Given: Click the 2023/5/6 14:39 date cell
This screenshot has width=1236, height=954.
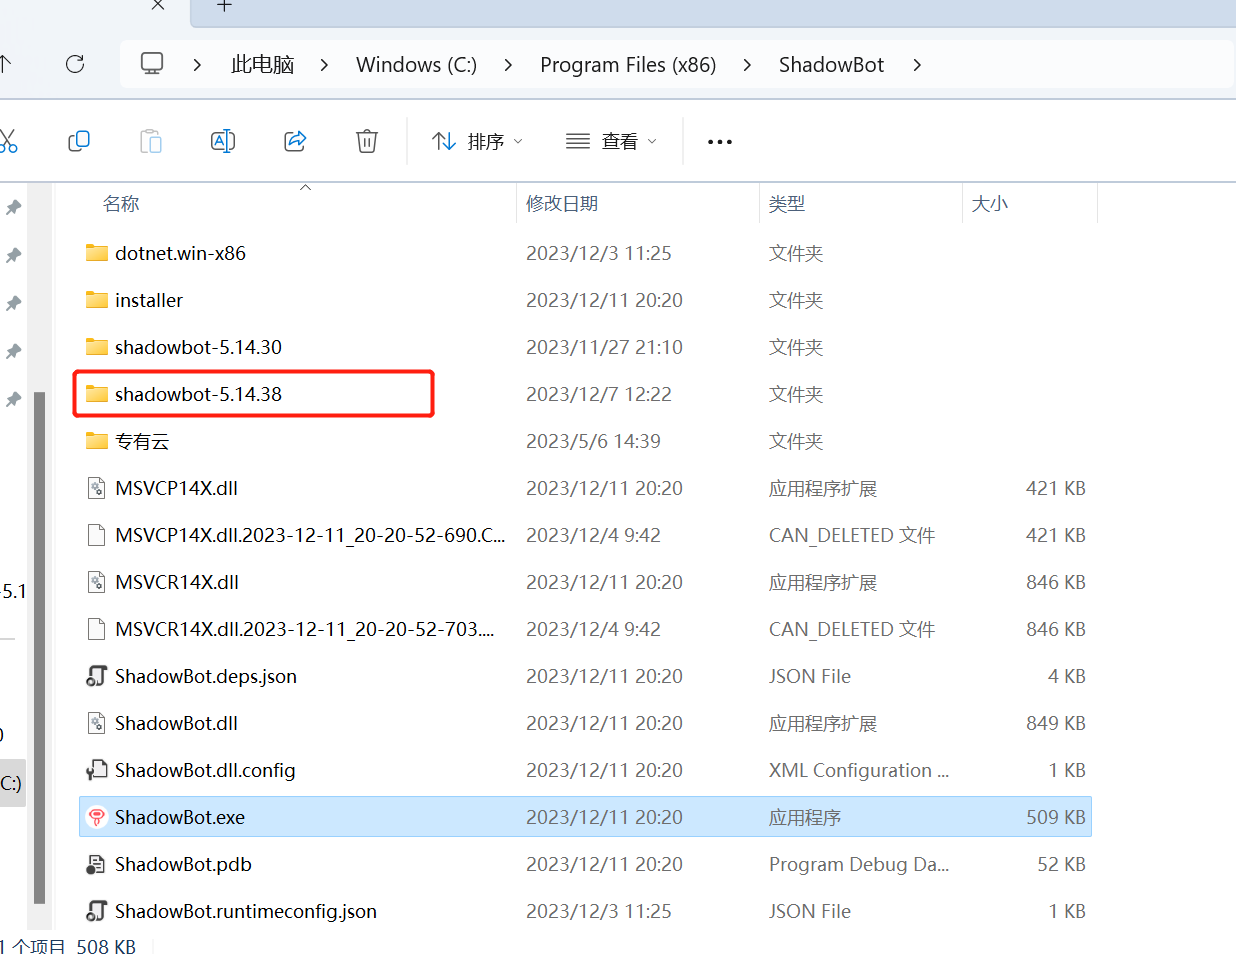Looking at the screenshot, I should (593, 441).
